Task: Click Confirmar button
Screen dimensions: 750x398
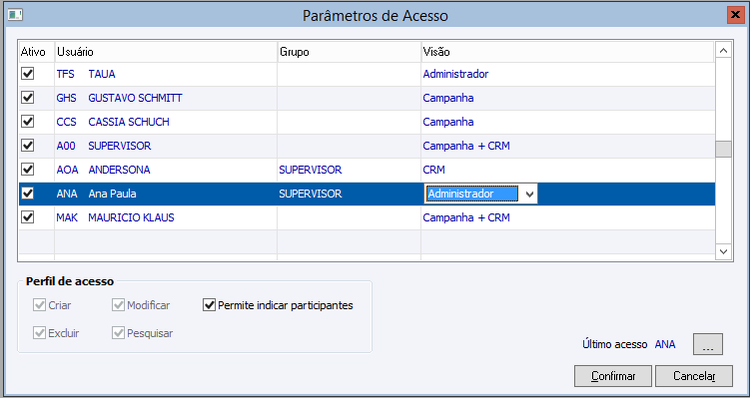Action: pos(613,376)
